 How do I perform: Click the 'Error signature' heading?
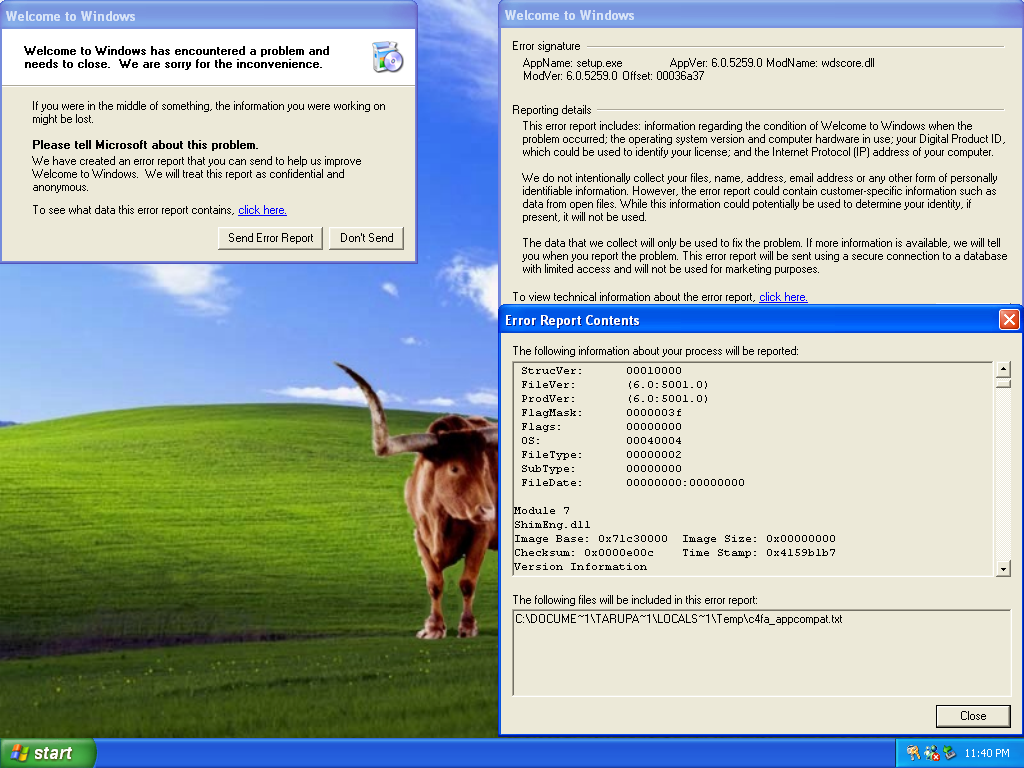pos(546,46)
